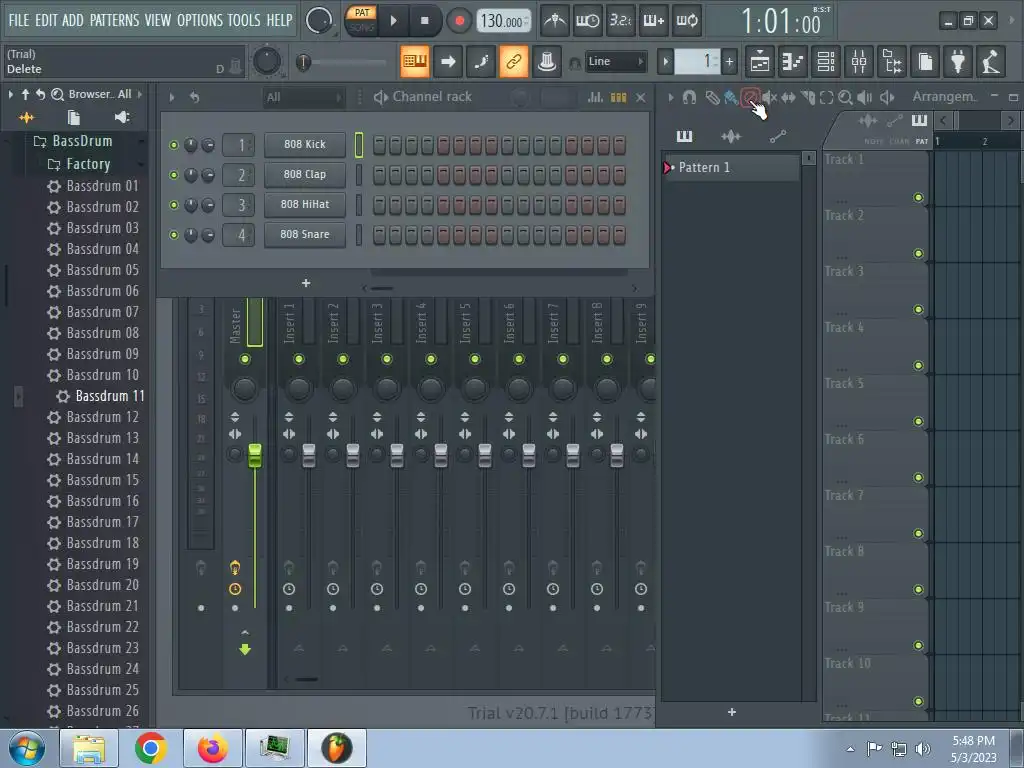Open the Playlist view button
The width and height of the screenshot is (1024, 768).
pyautogui.click(x=760, y=62)
